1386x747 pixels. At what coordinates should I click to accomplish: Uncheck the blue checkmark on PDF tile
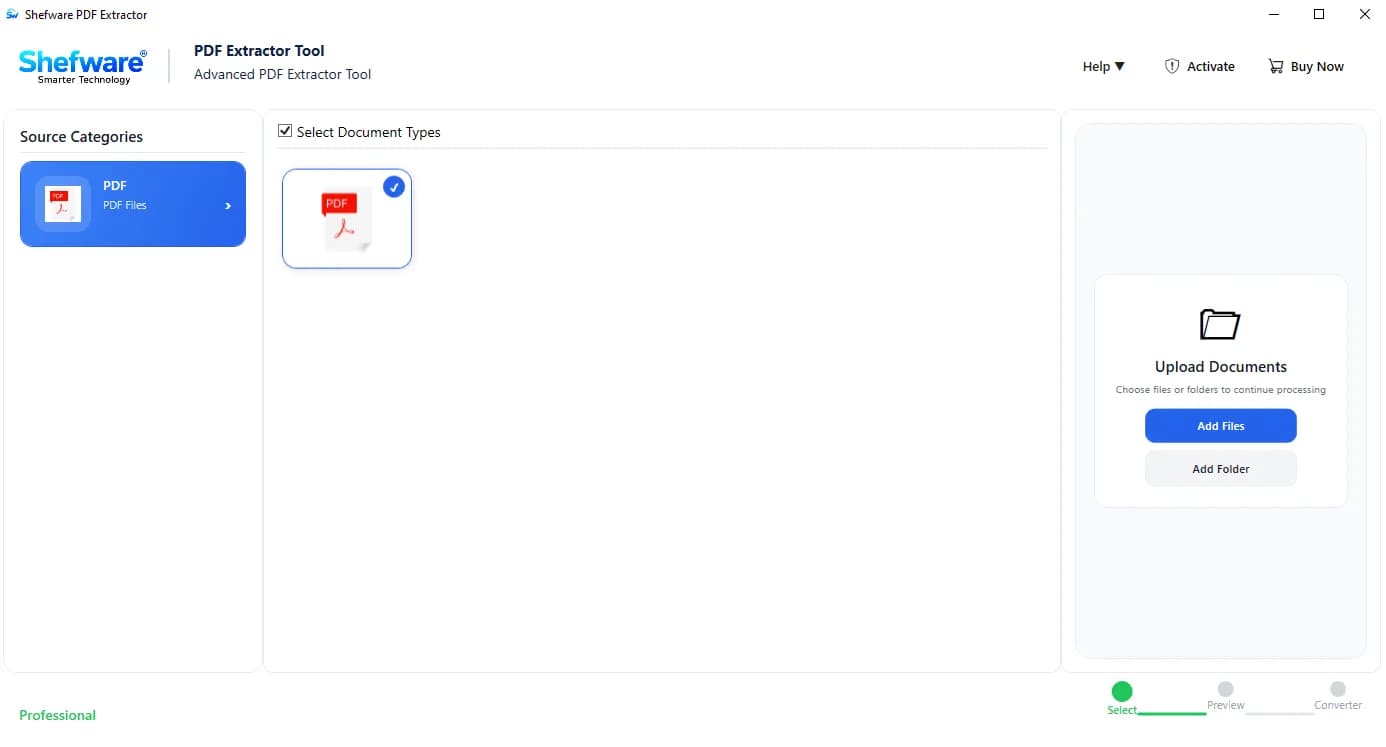(394, 187)
